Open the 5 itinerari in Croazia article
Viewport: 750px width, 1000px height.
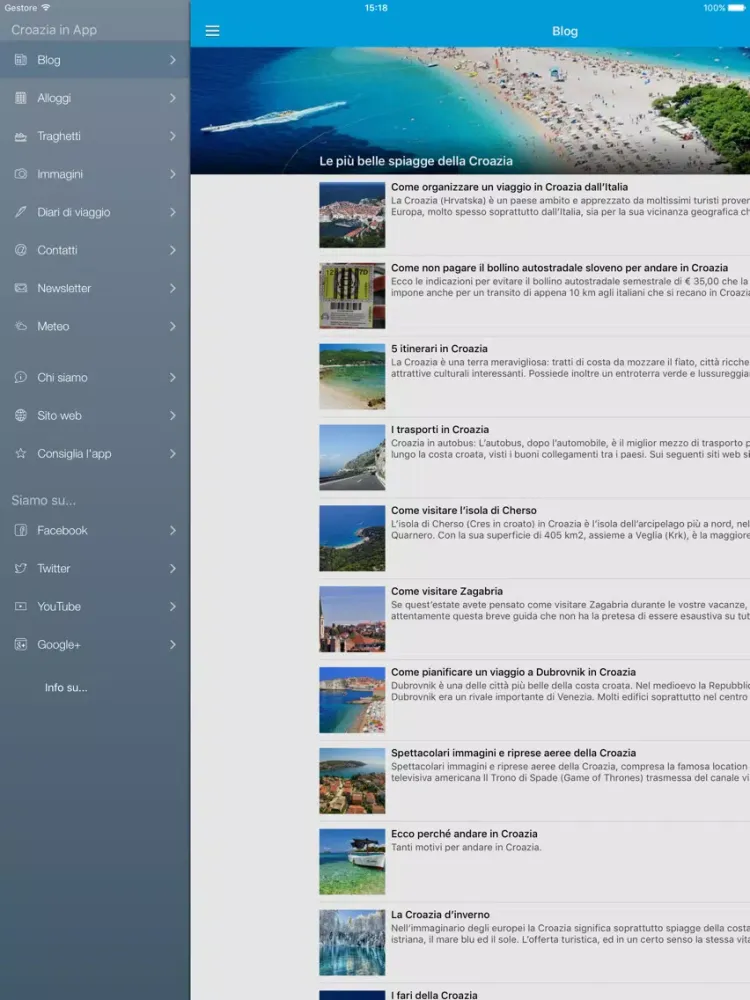(534, 377)
